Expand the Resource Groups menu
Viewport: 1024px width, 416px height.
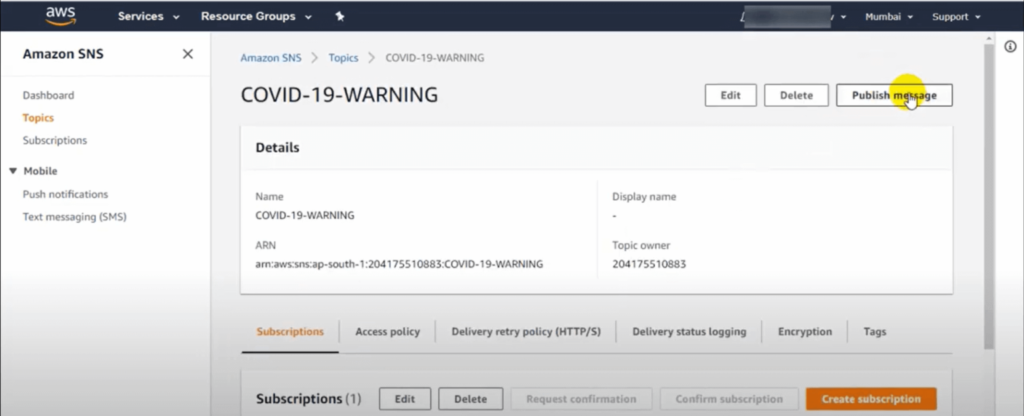click(256, 16)
